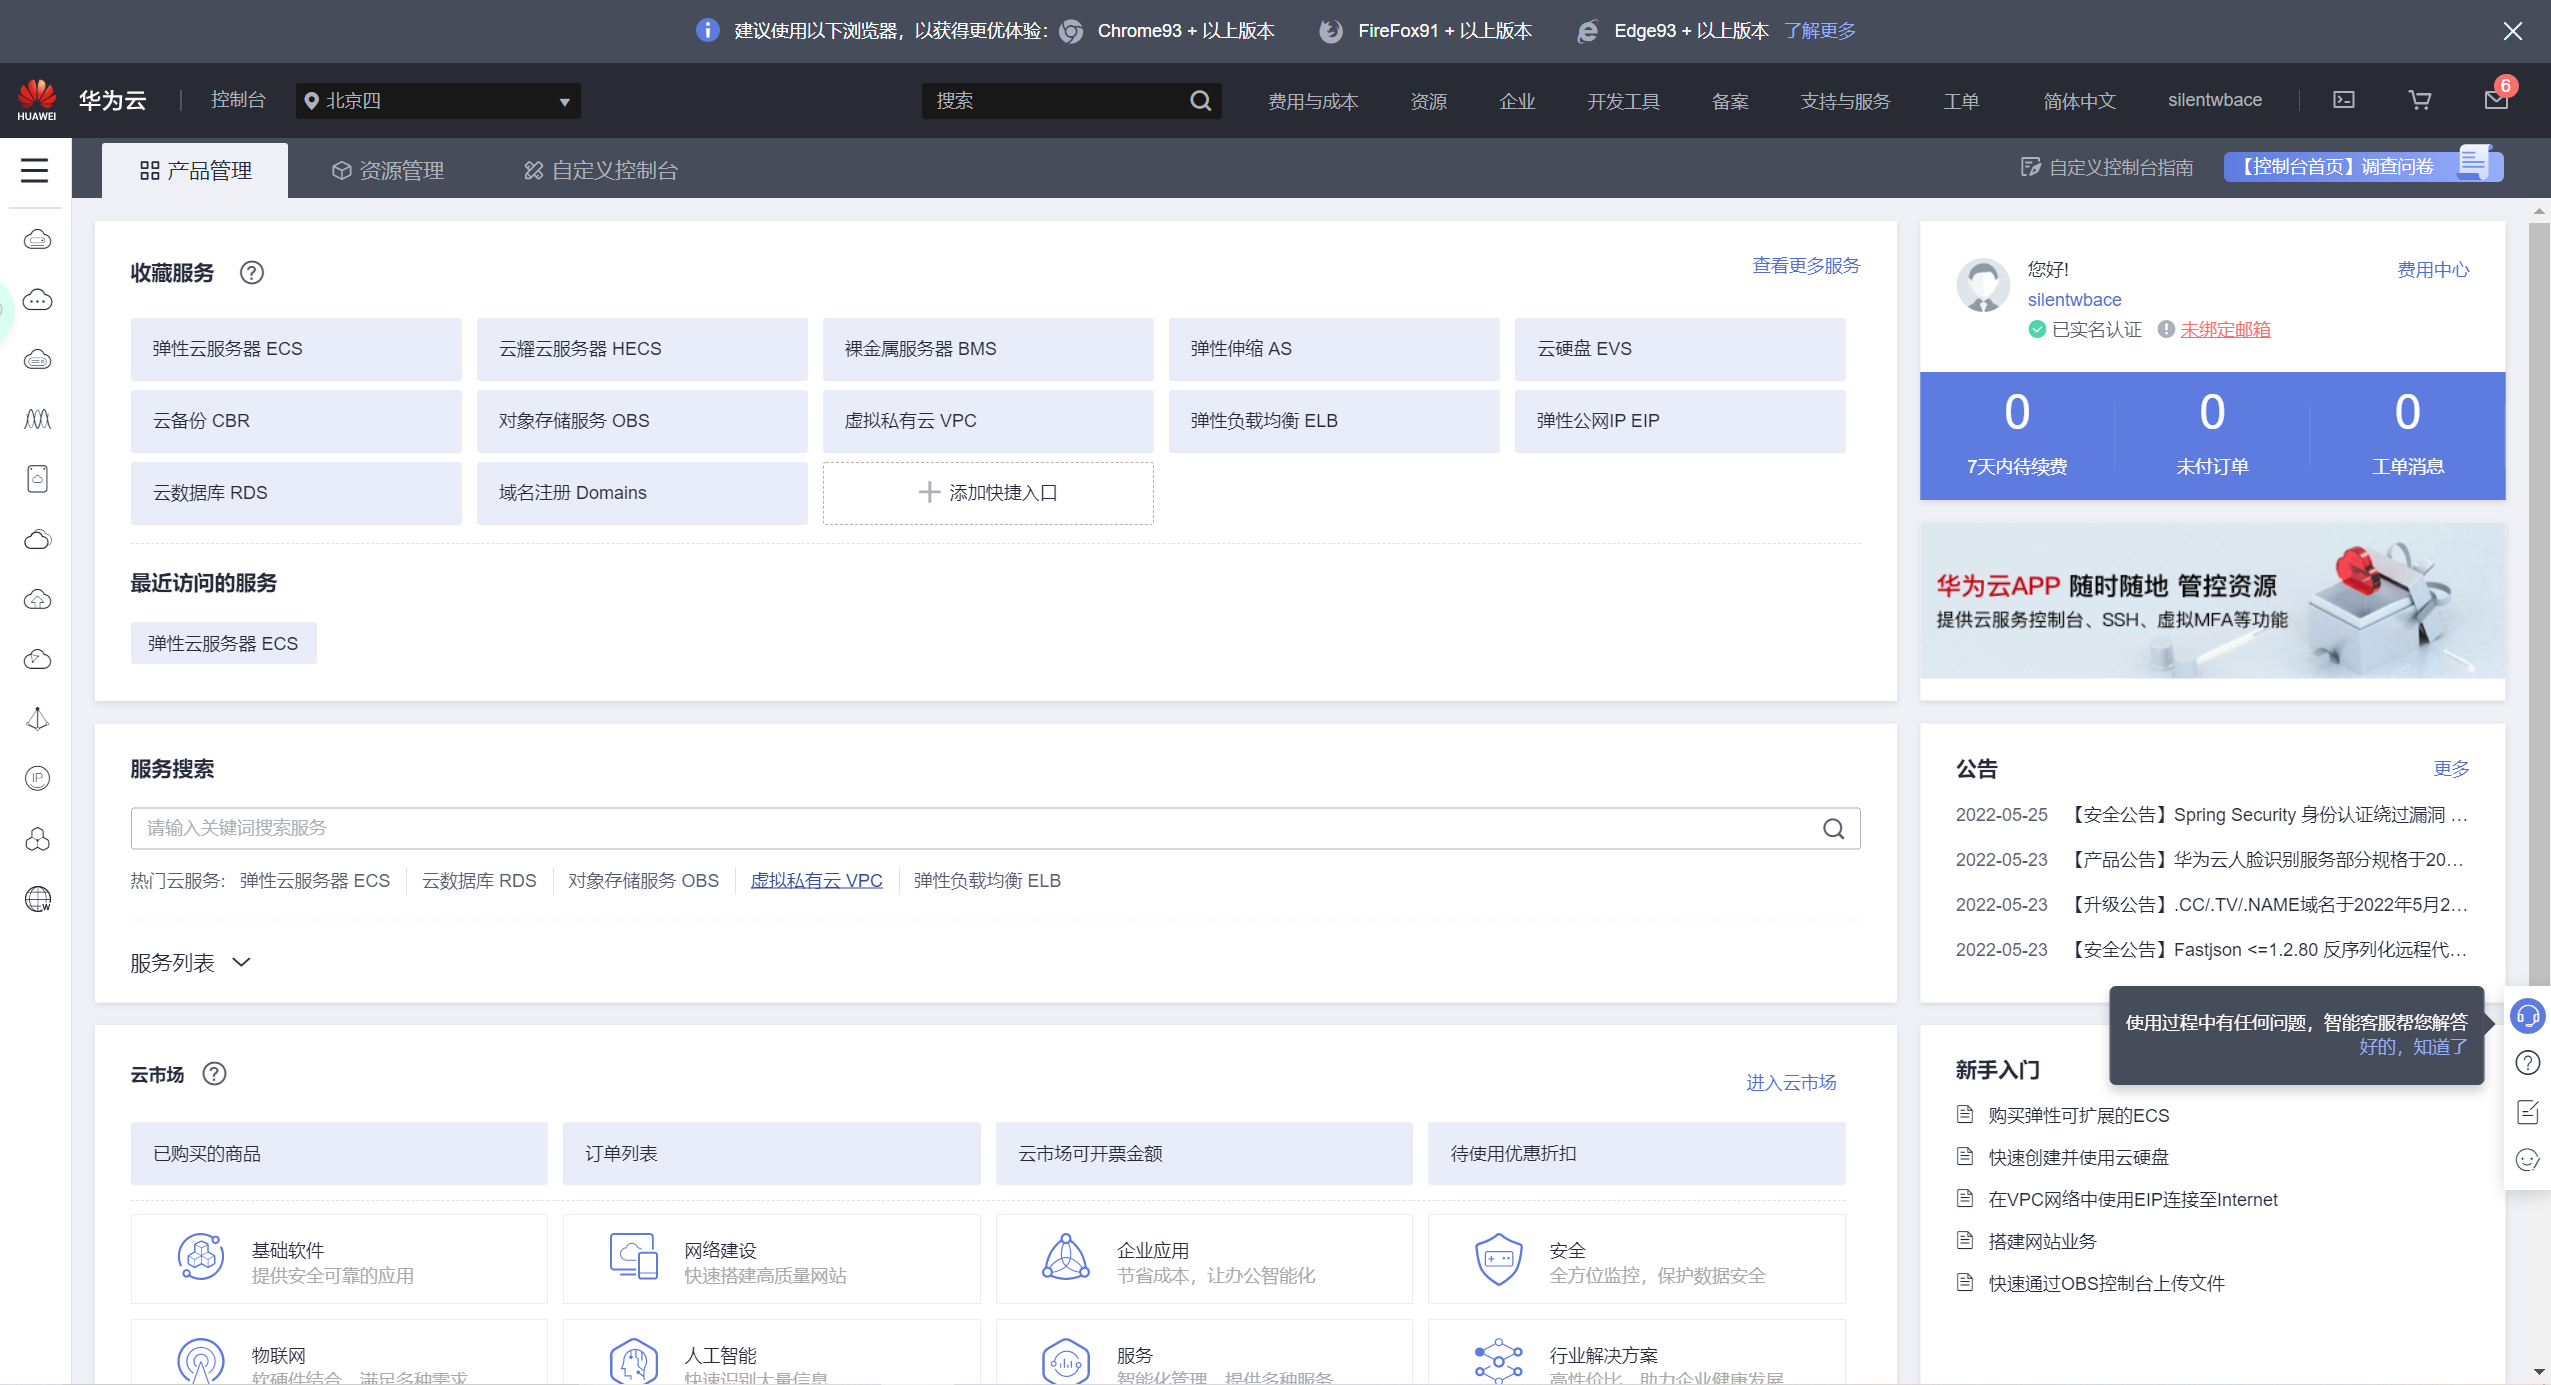Switch to the 资源管理 tab
The height and width of the screenshot is (1385, 2551).
click(x=388, y=171)
